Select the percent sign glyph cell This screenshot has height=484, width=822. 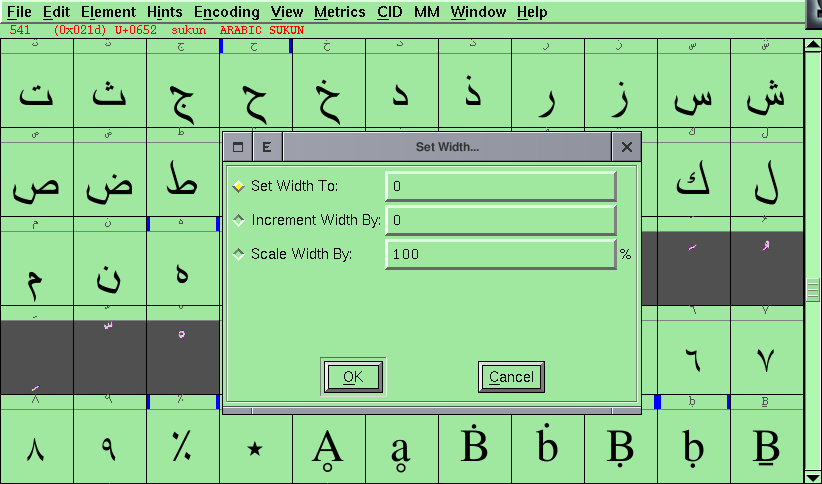pos(182,449)
